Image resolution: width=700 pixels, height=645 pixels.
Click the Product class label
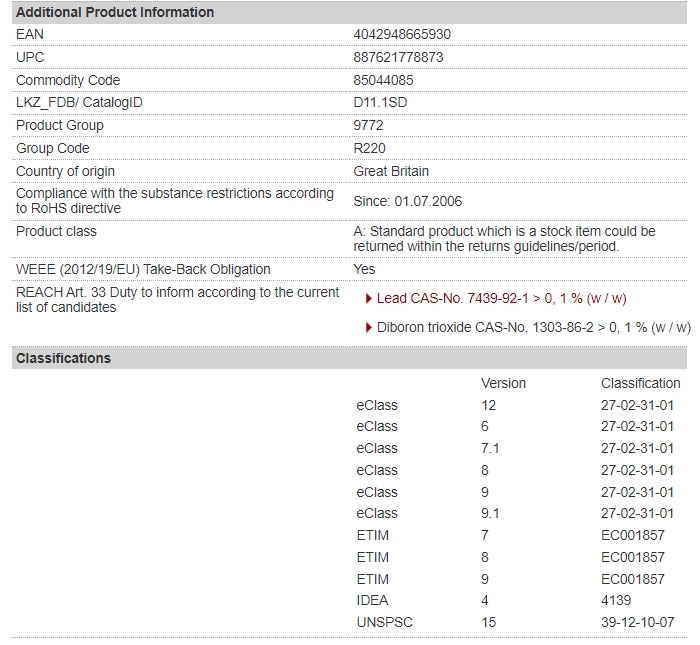point(56,231)
